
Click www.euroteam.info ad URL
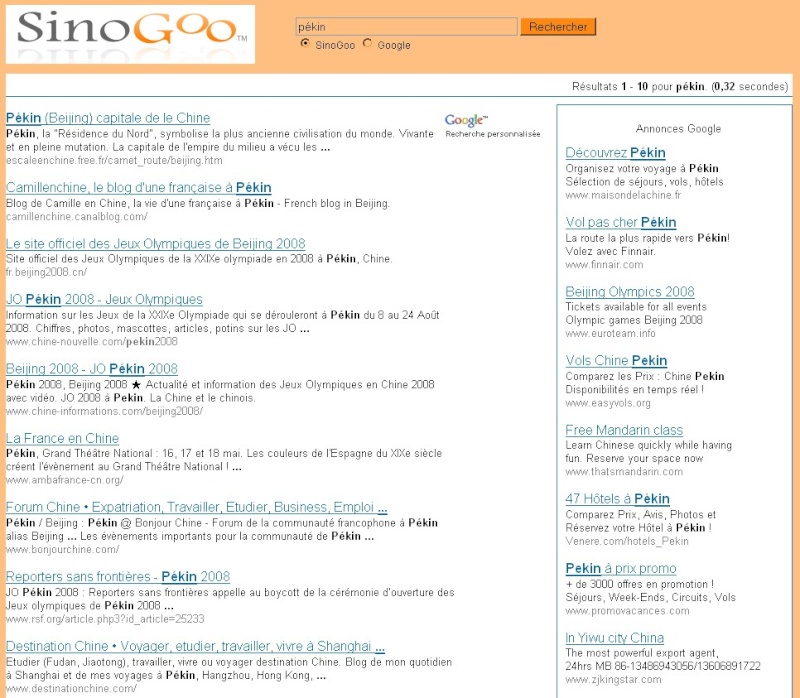coord(610,333)
